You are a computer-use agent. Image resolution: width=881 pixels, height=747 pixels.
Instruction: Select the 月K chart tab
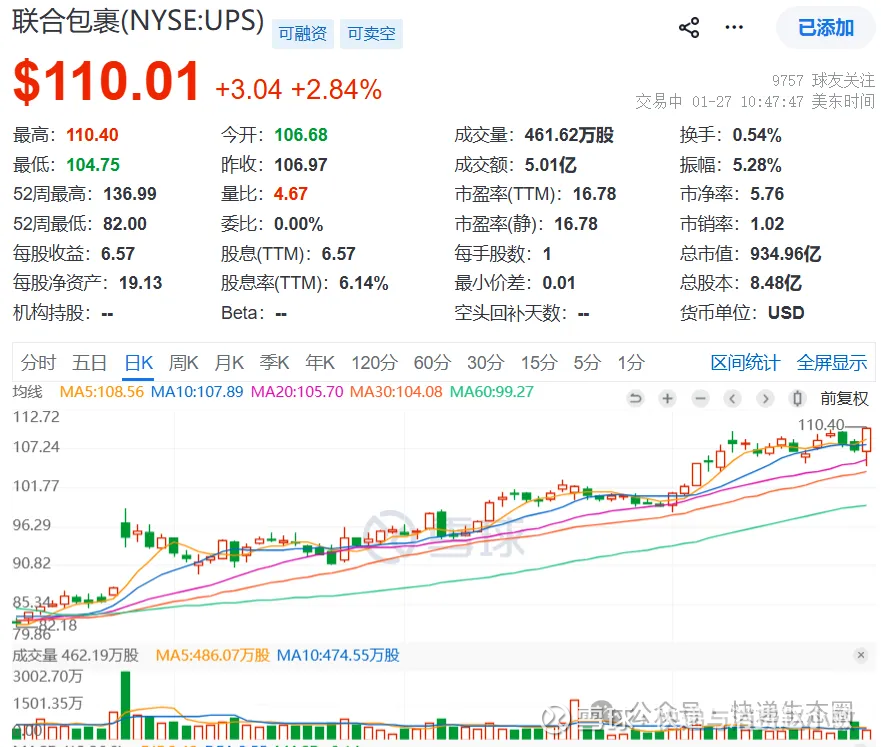(x=229, y=363)
